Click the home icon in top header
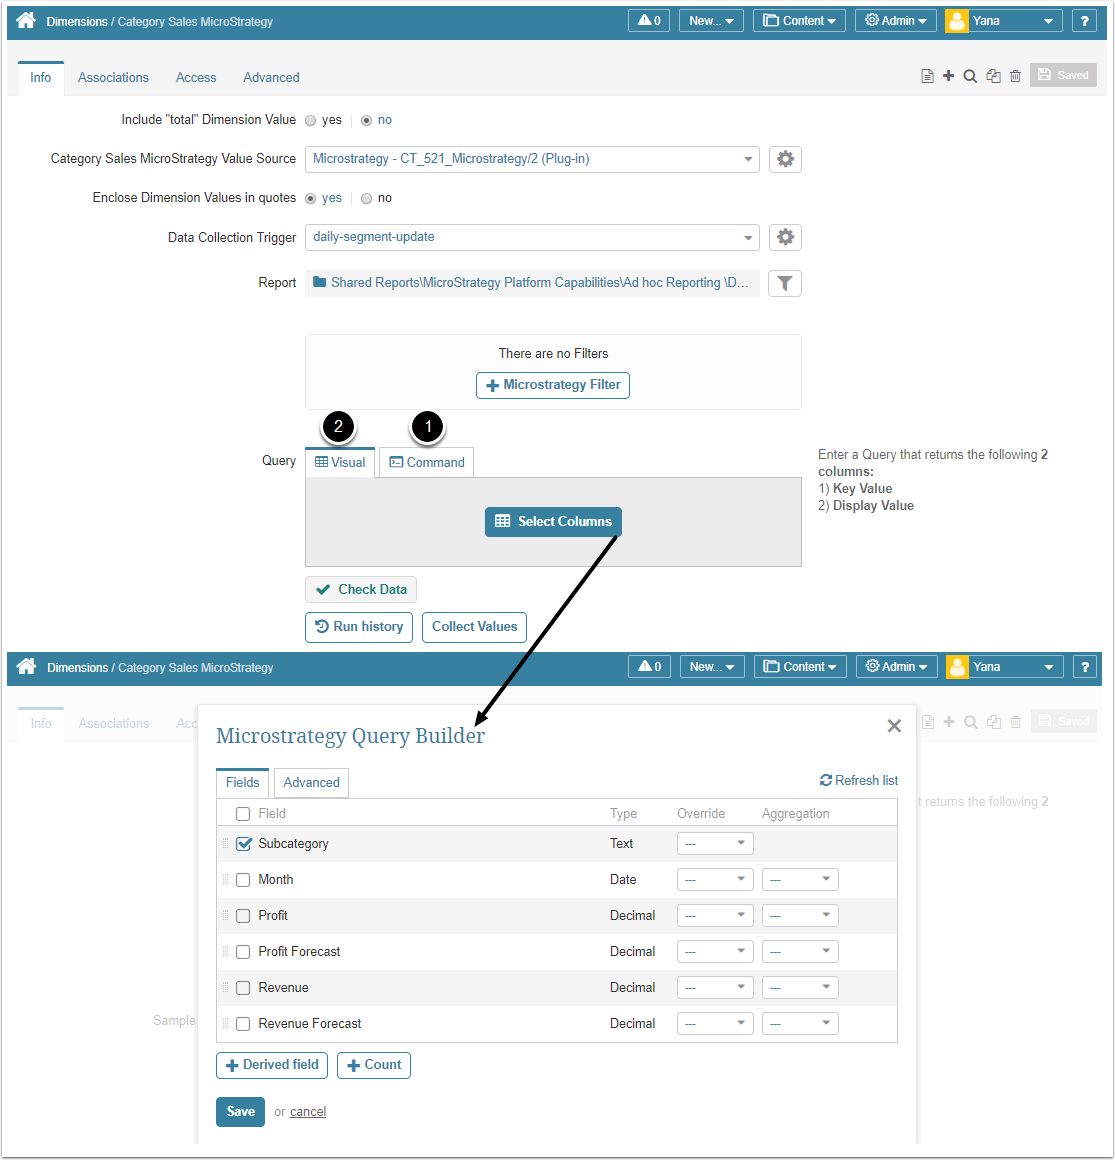1115x1160 pixels. [x=26, y=21]
